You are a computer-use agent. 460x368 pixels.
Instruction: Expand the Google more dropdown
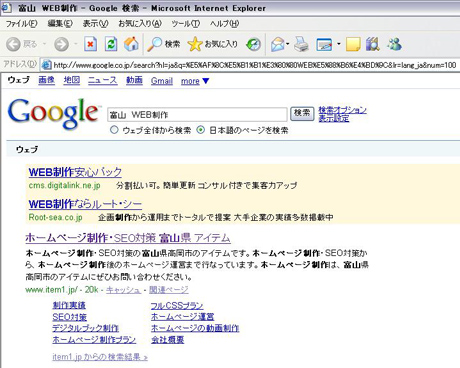click(x=195, y=81)
